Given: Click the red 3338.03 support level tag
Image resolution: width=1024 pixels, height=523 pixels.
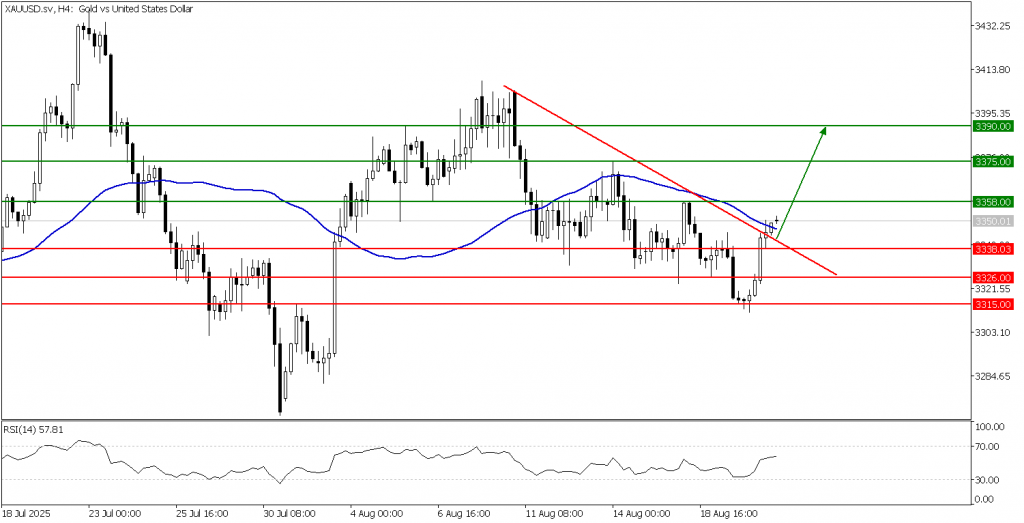Looking at the screenshot, I should click(x=993, y=248).
